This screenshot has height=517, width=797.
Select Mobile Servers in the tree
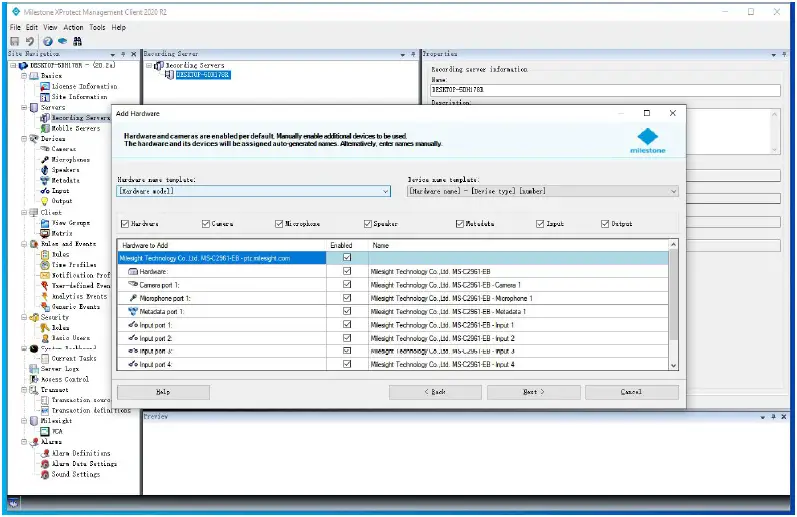(76, 128)
